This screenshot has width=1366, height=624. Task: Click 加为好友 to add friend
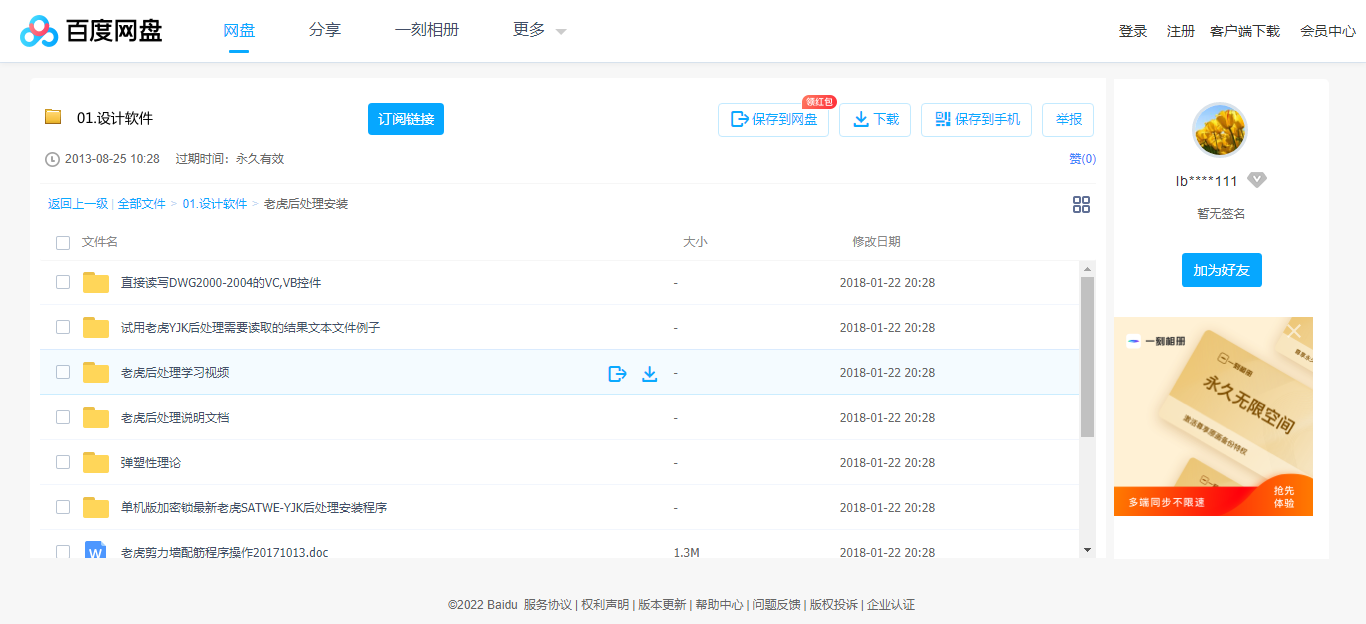(1221, 269)
